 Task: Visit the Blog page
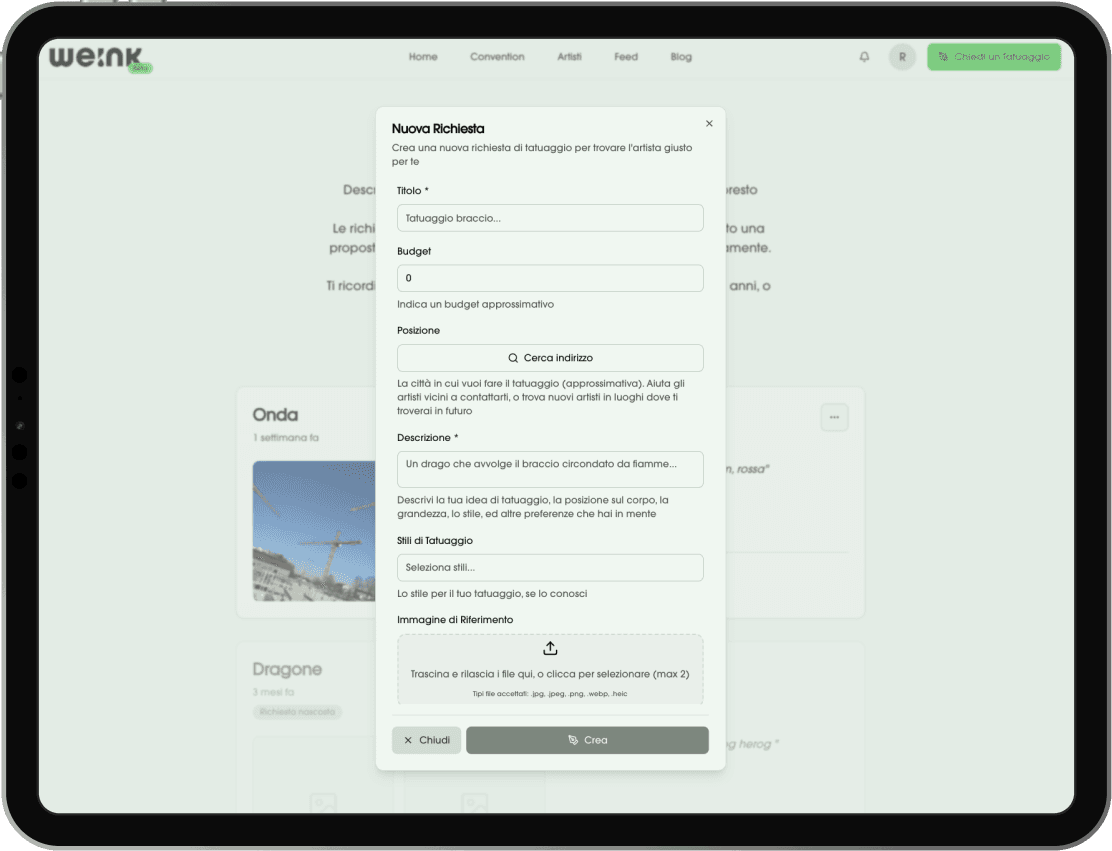pos(681,57)
